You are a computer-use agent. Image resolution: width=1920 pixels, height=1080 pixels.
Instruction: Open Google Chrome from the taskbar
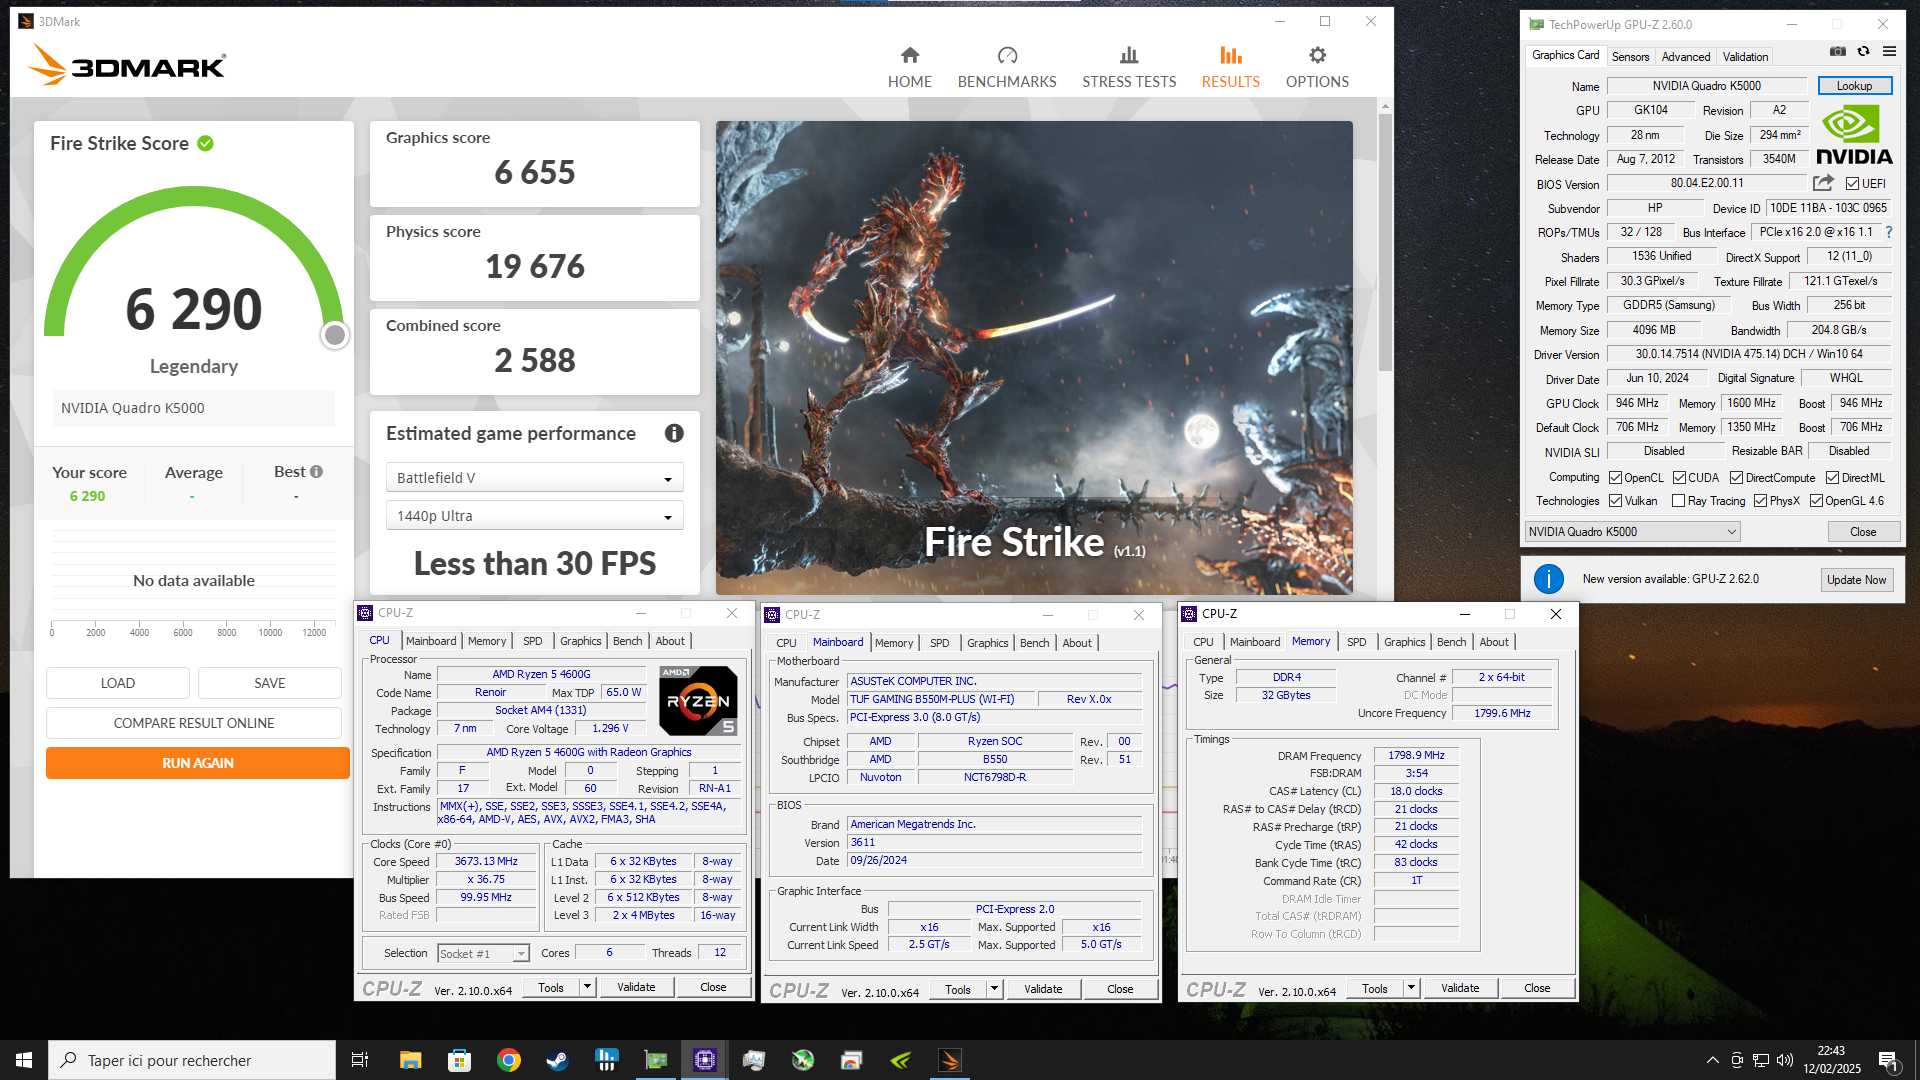(508, 1060)
